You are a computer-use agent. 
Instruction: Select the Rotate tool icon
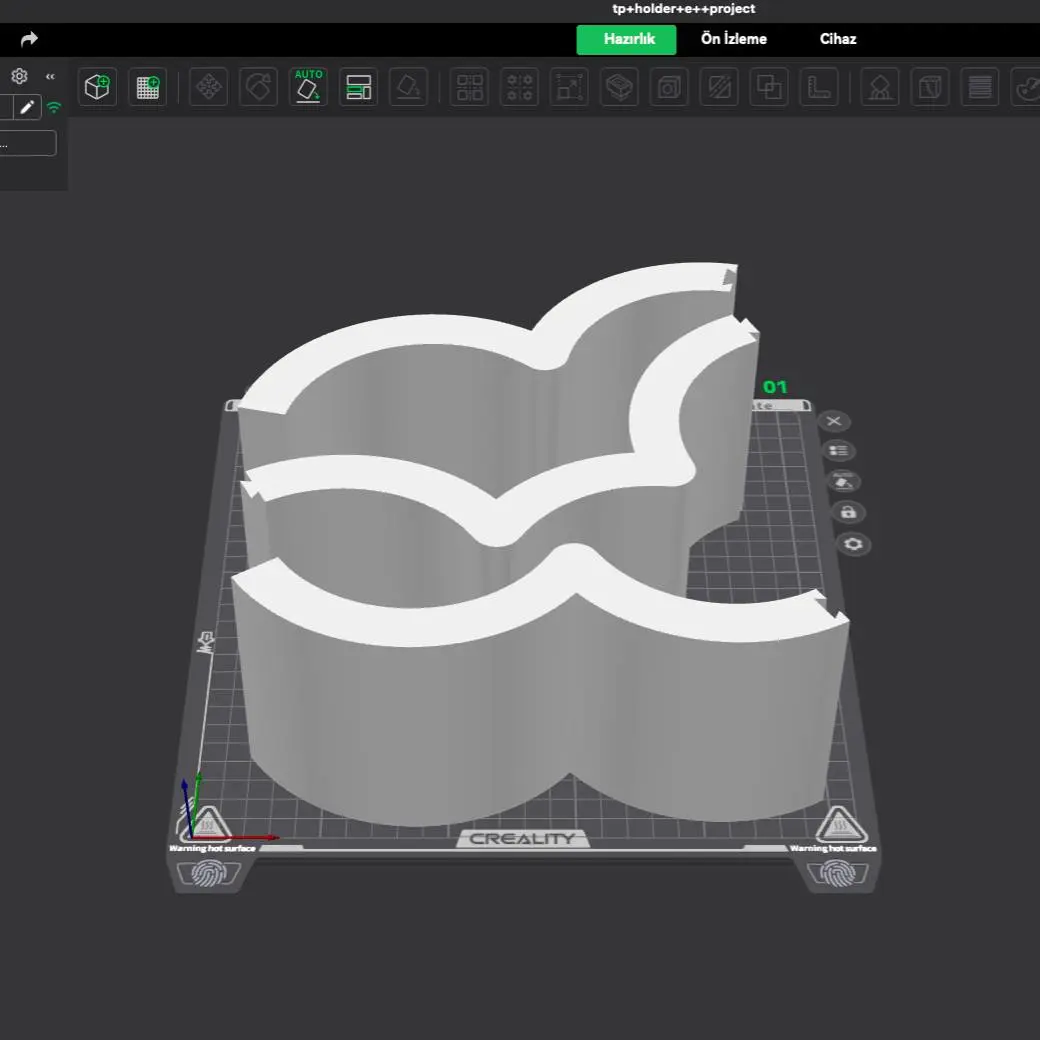(259, 87)
